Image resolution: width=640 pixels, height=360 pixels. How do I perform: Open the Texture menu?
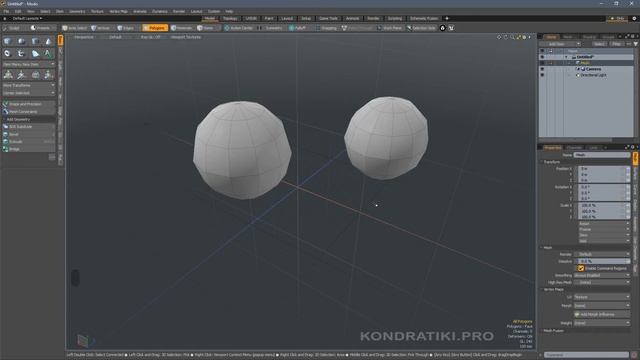pos(97,11)
